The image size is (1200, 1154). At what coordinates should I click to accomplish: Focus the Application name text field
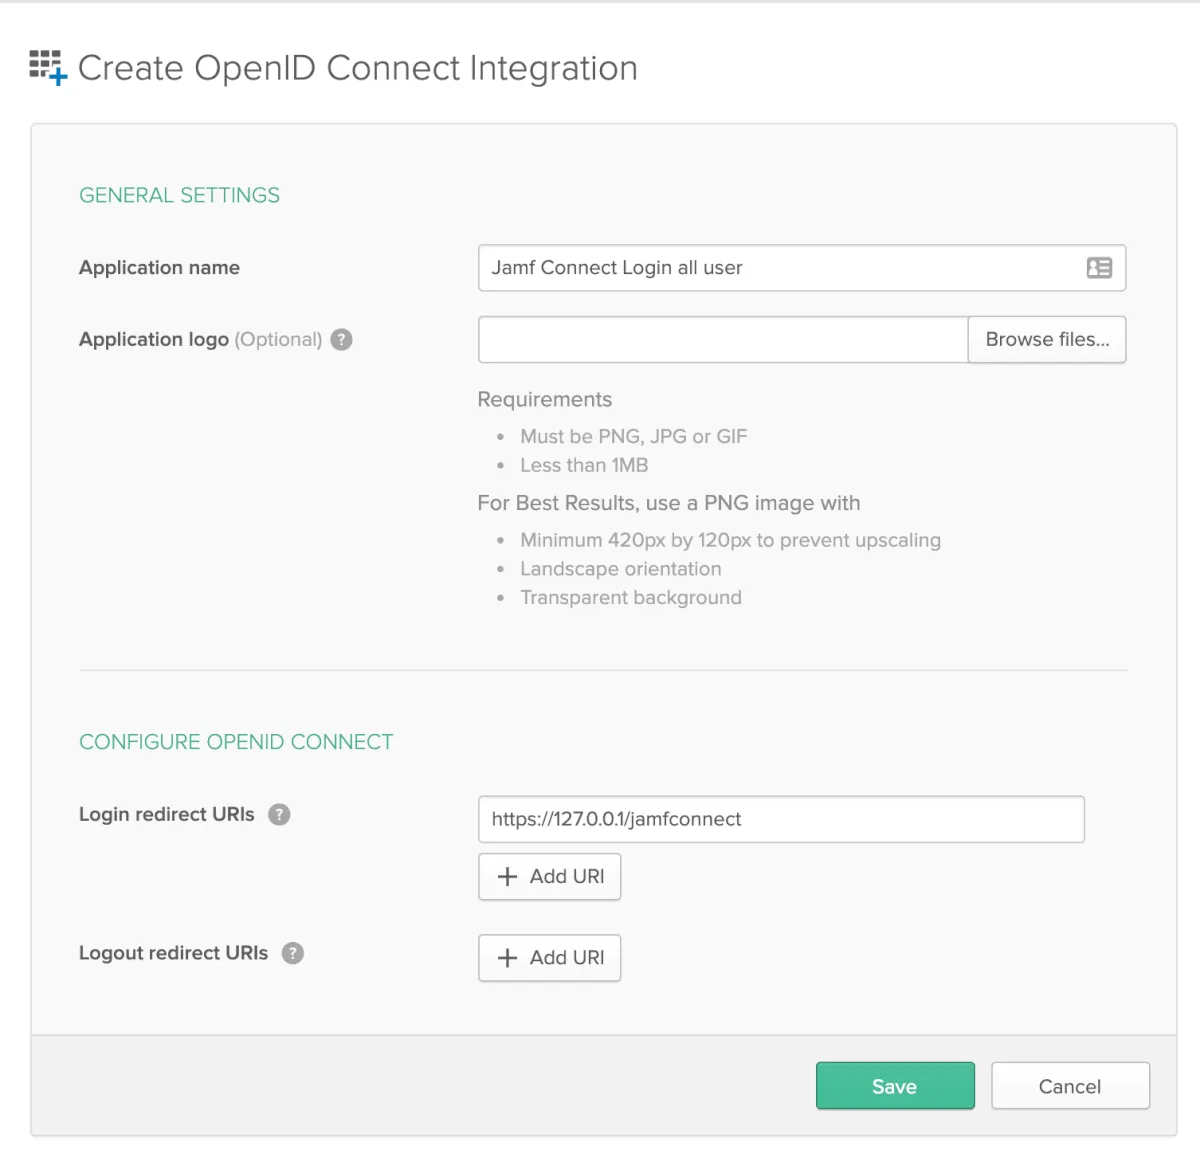(x=780, y=268)
